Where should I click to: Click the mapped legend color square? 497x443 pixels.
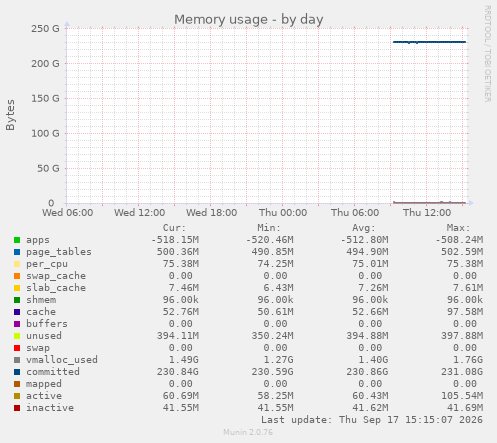[17, 384]
